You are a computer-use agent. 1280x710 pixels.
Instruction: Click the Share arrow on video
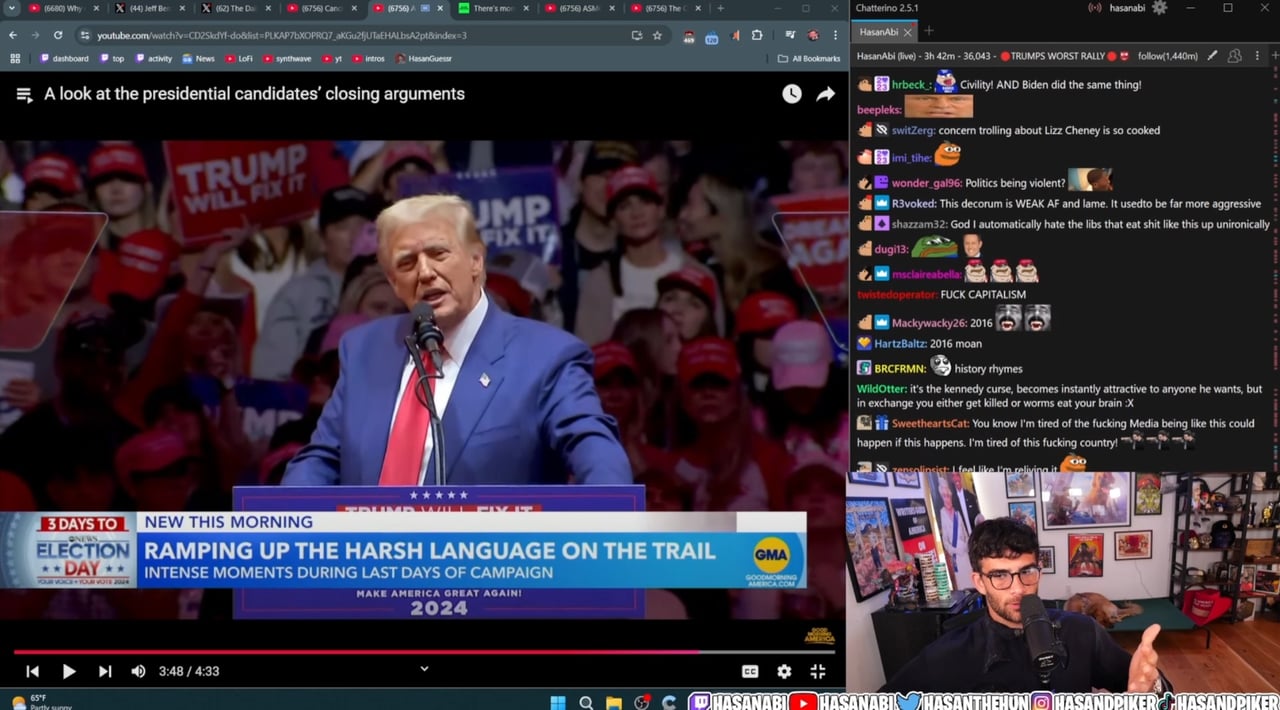825,94
